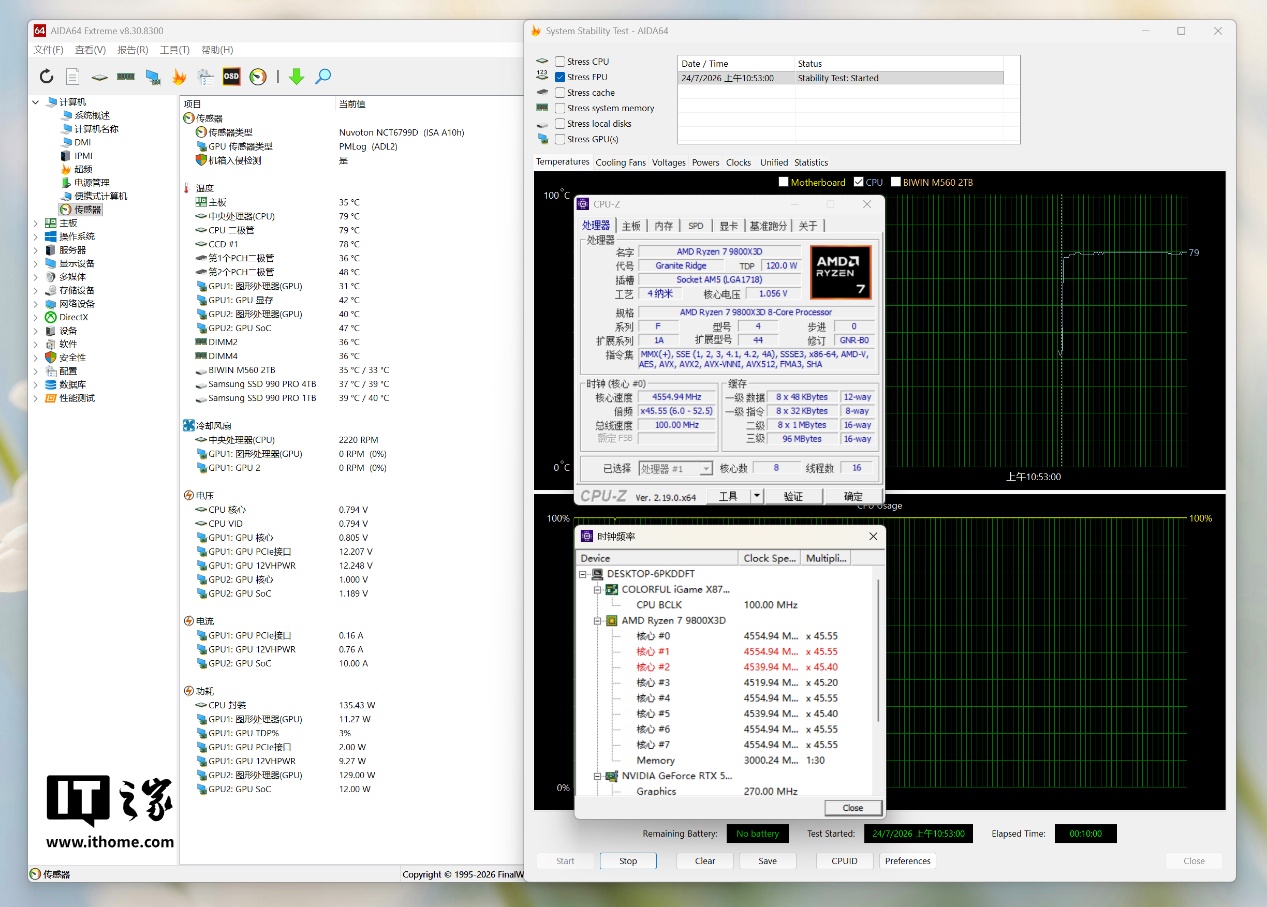
Task: Click 验证 button in CPU-Z
Action: pyautogui.click(x=793, y=496)
